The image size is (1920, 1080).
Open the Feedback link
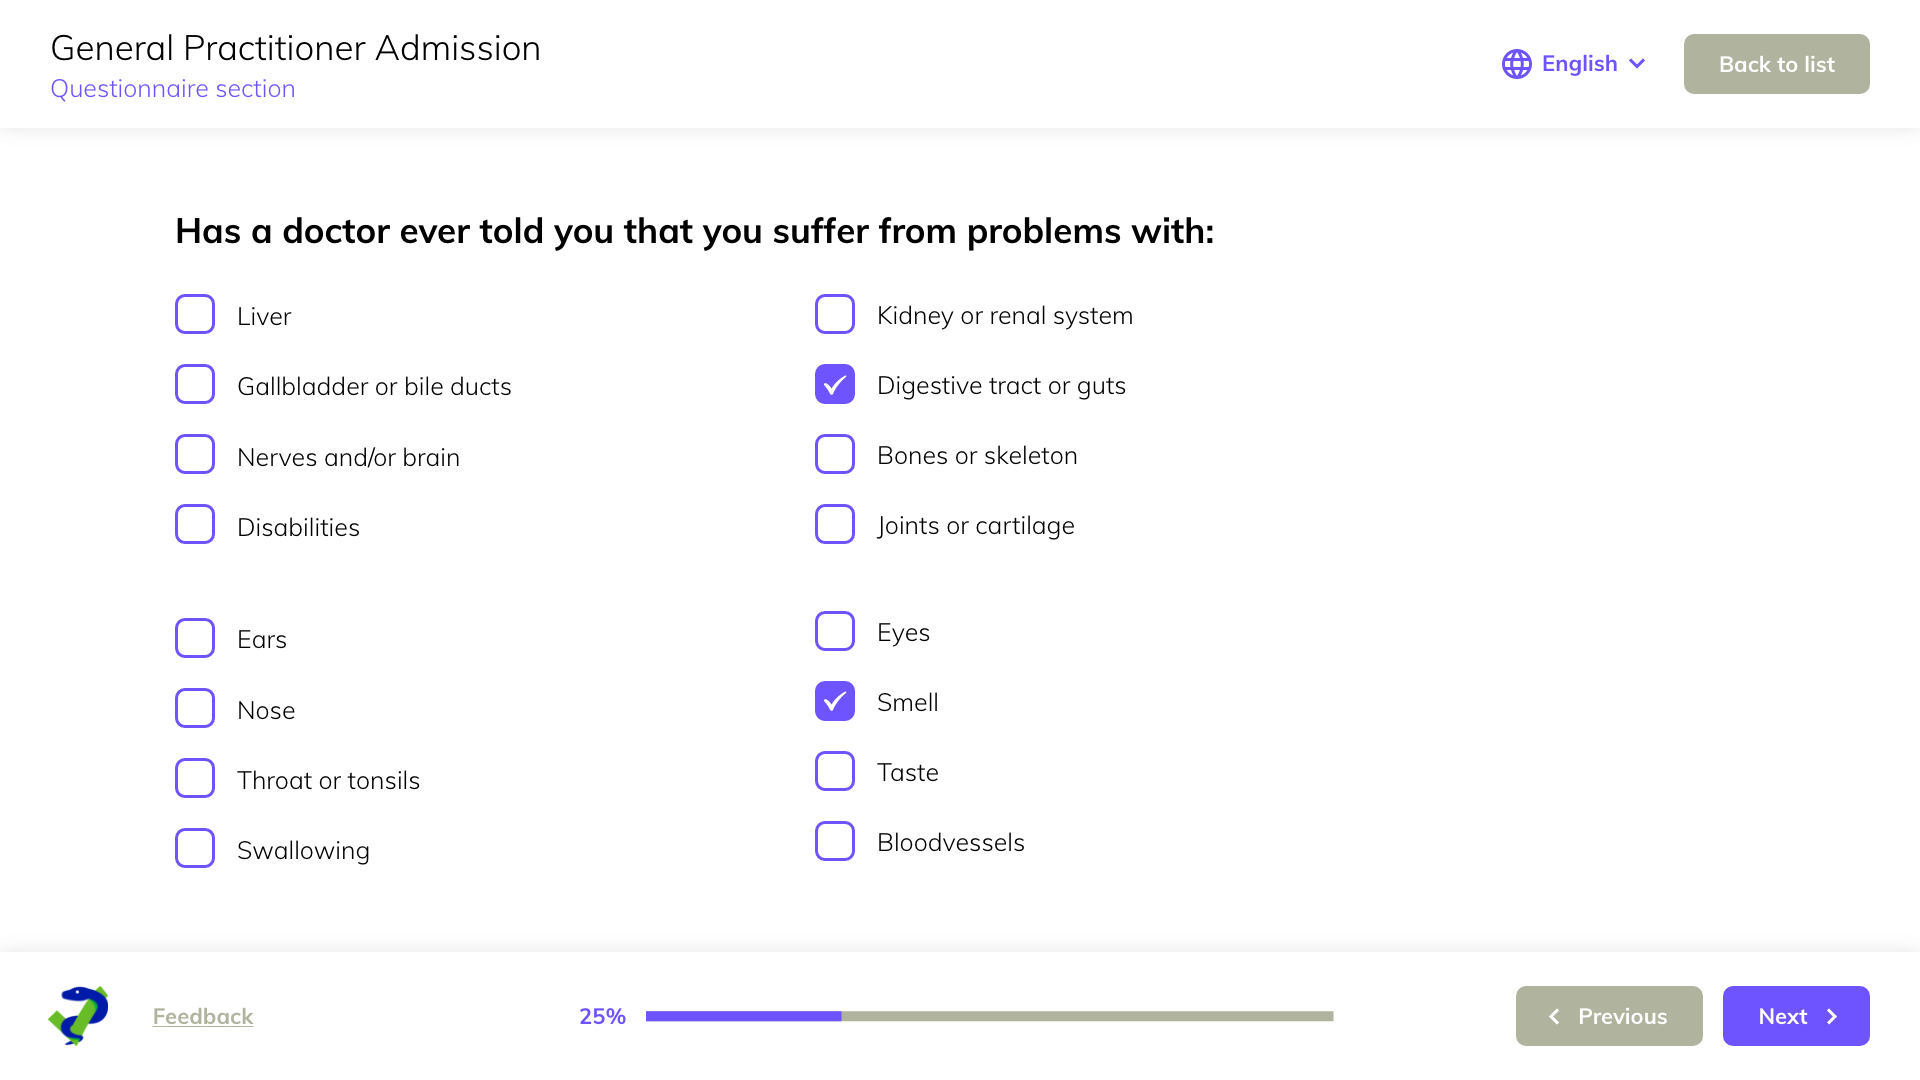tap(203, 1016)
